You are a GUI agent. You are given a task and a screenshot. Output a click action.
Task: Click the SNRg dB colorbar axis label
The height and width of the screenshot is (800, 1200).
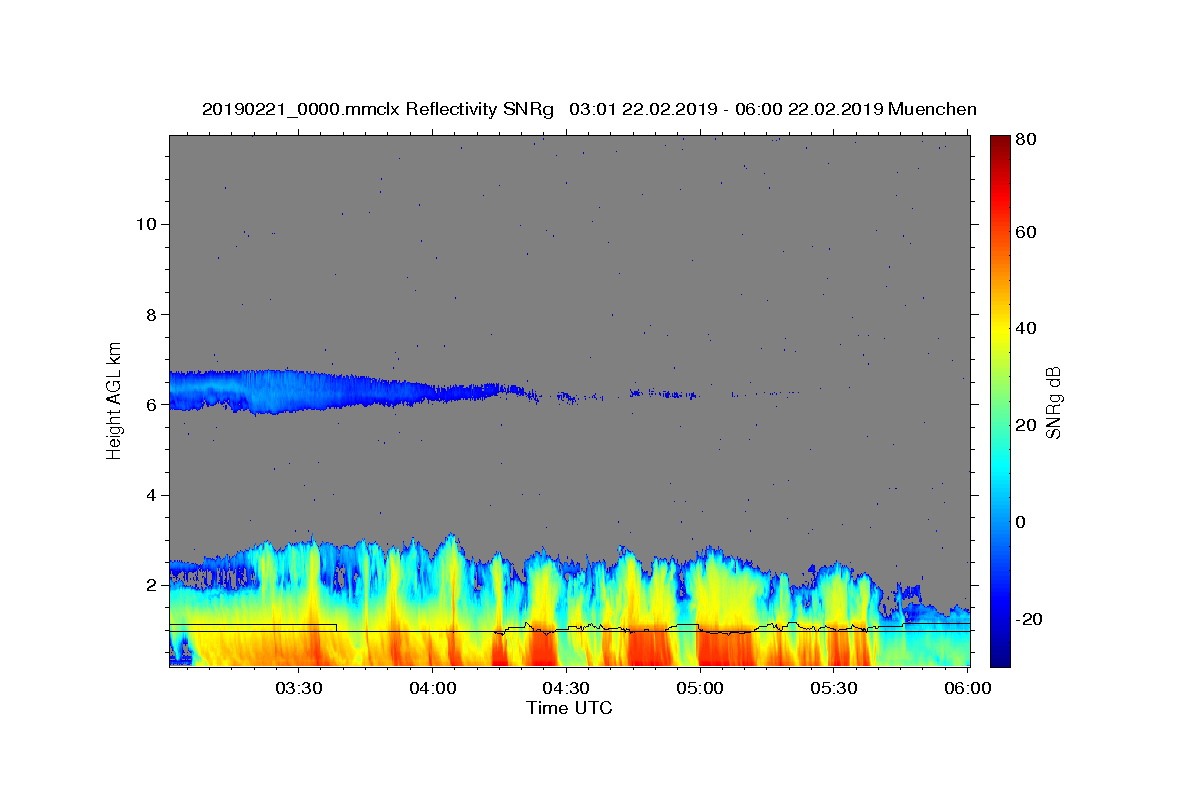(x=1053, y=402)
